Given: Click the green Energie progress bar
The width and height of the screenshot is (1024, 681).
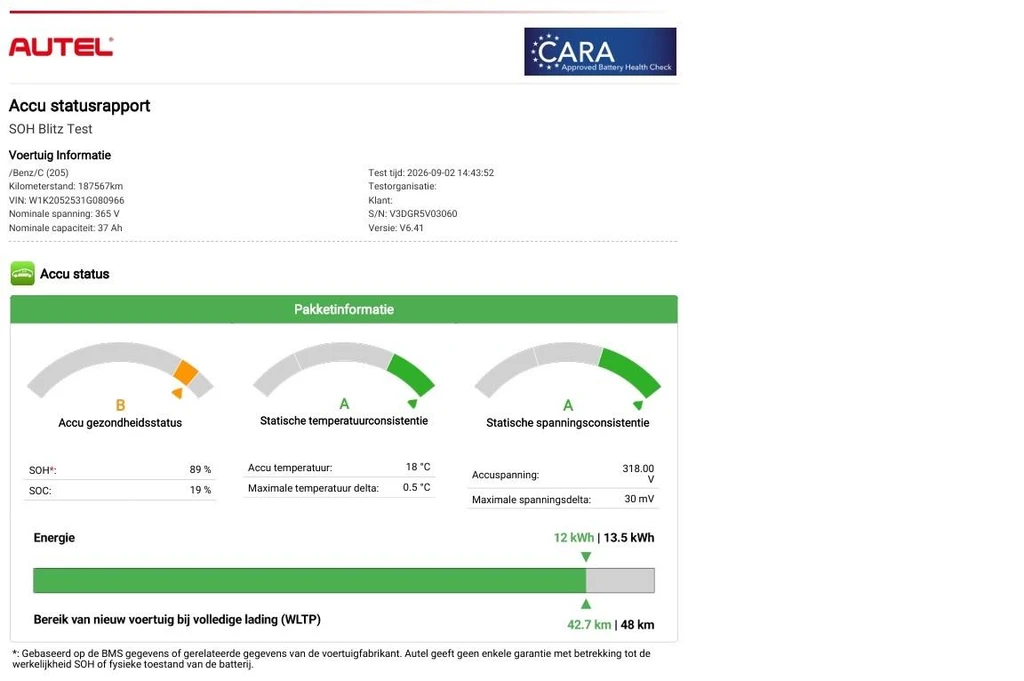Looking at the screenshot, I should [x=310, y=580].
